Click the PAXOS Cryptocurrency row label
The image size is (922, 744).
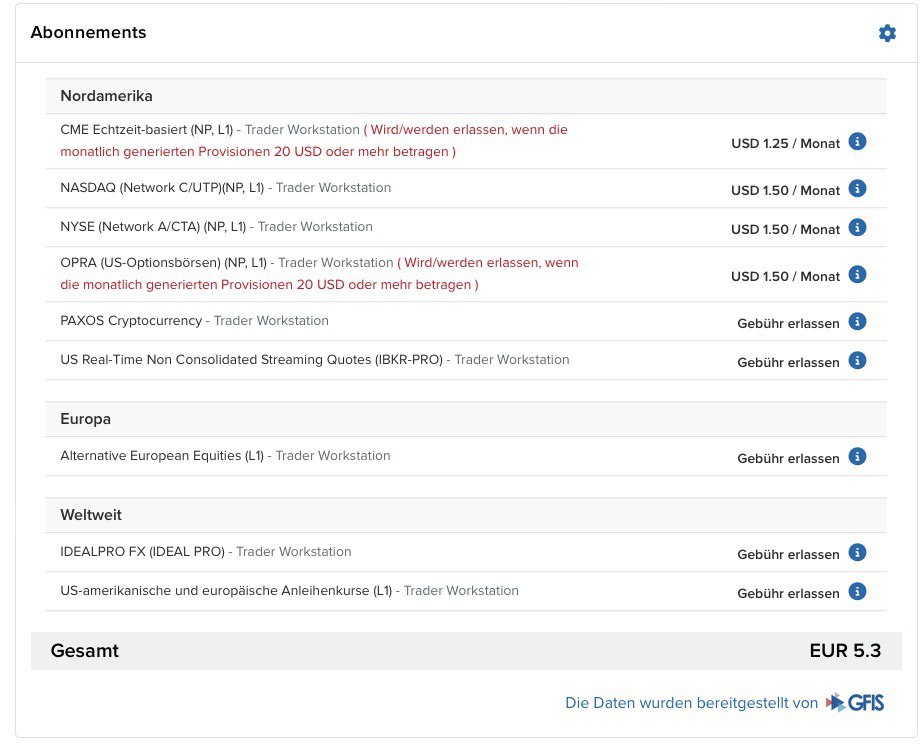pos(131,321)
